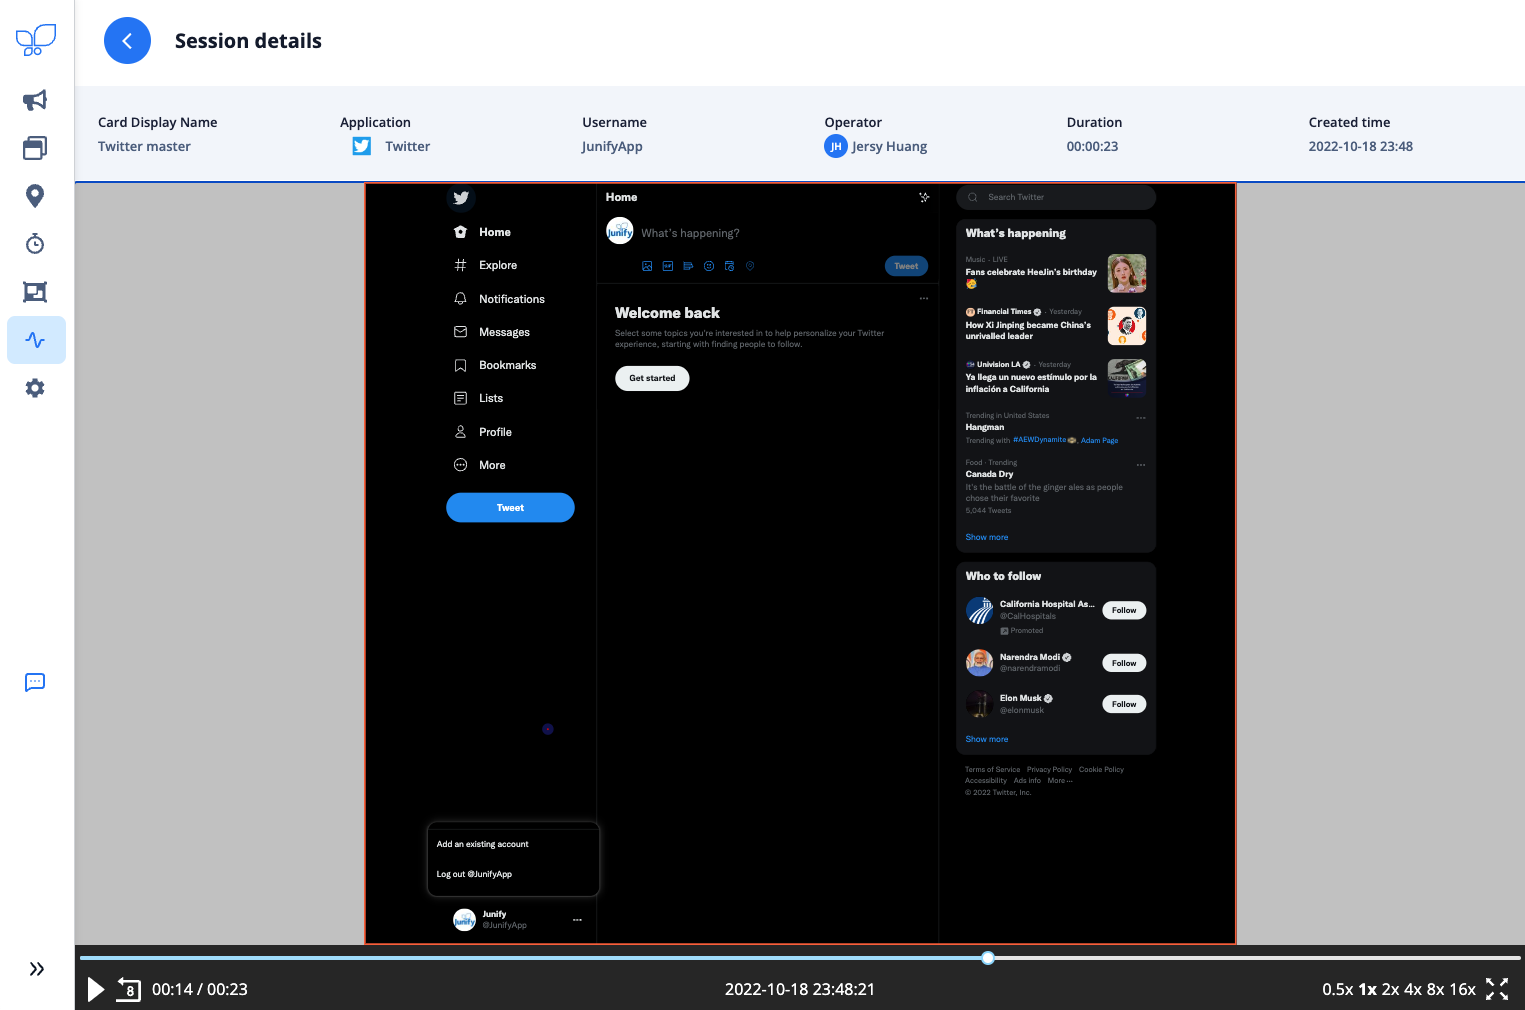This screenshot has height=1010, width=1525.
Task: Select the activity pulse sidebar icon
Action: pyautogui.click(x=36, y=340)
